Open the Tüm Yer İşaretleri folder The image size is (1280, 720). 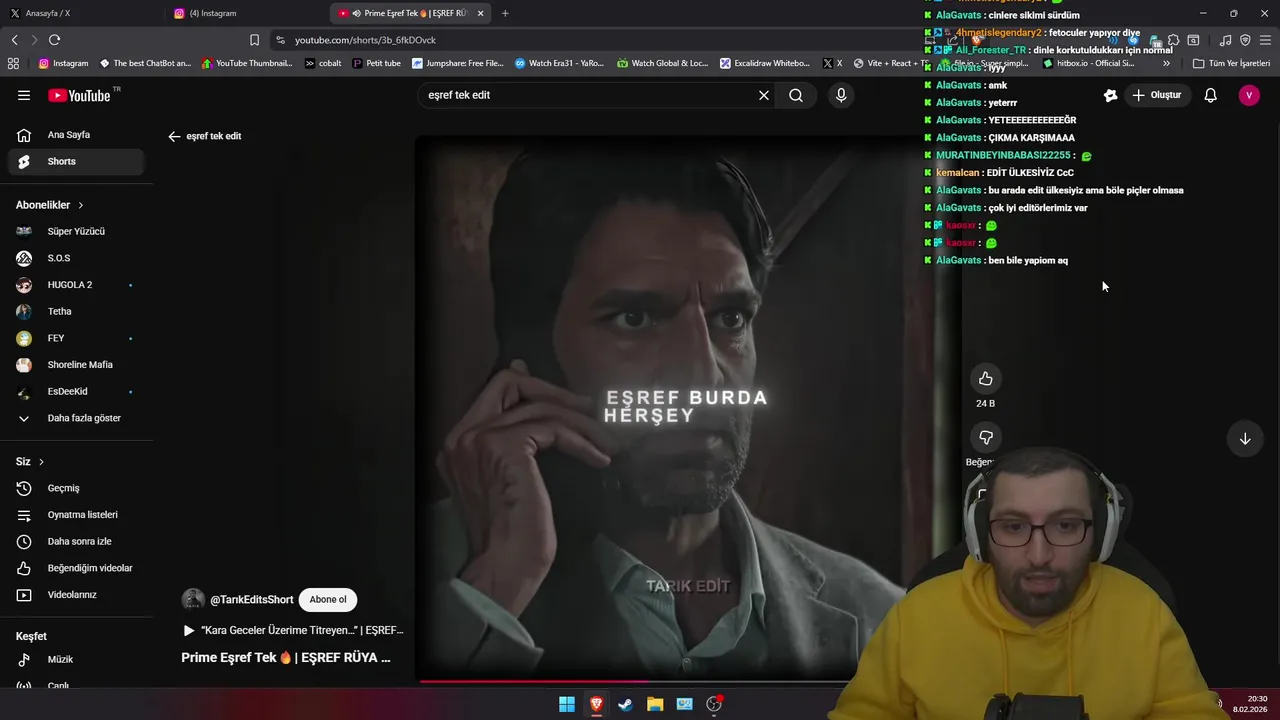point(1231,63)
